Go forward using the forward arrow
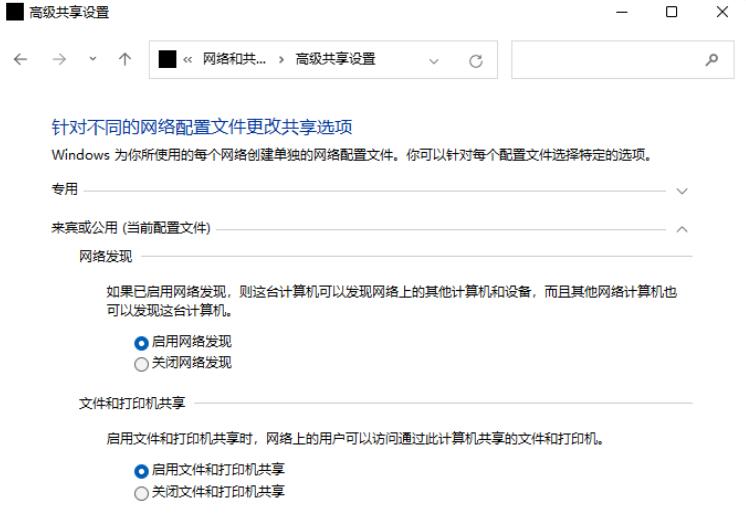This screenshot has height=515, width=746. coord(59,59)
